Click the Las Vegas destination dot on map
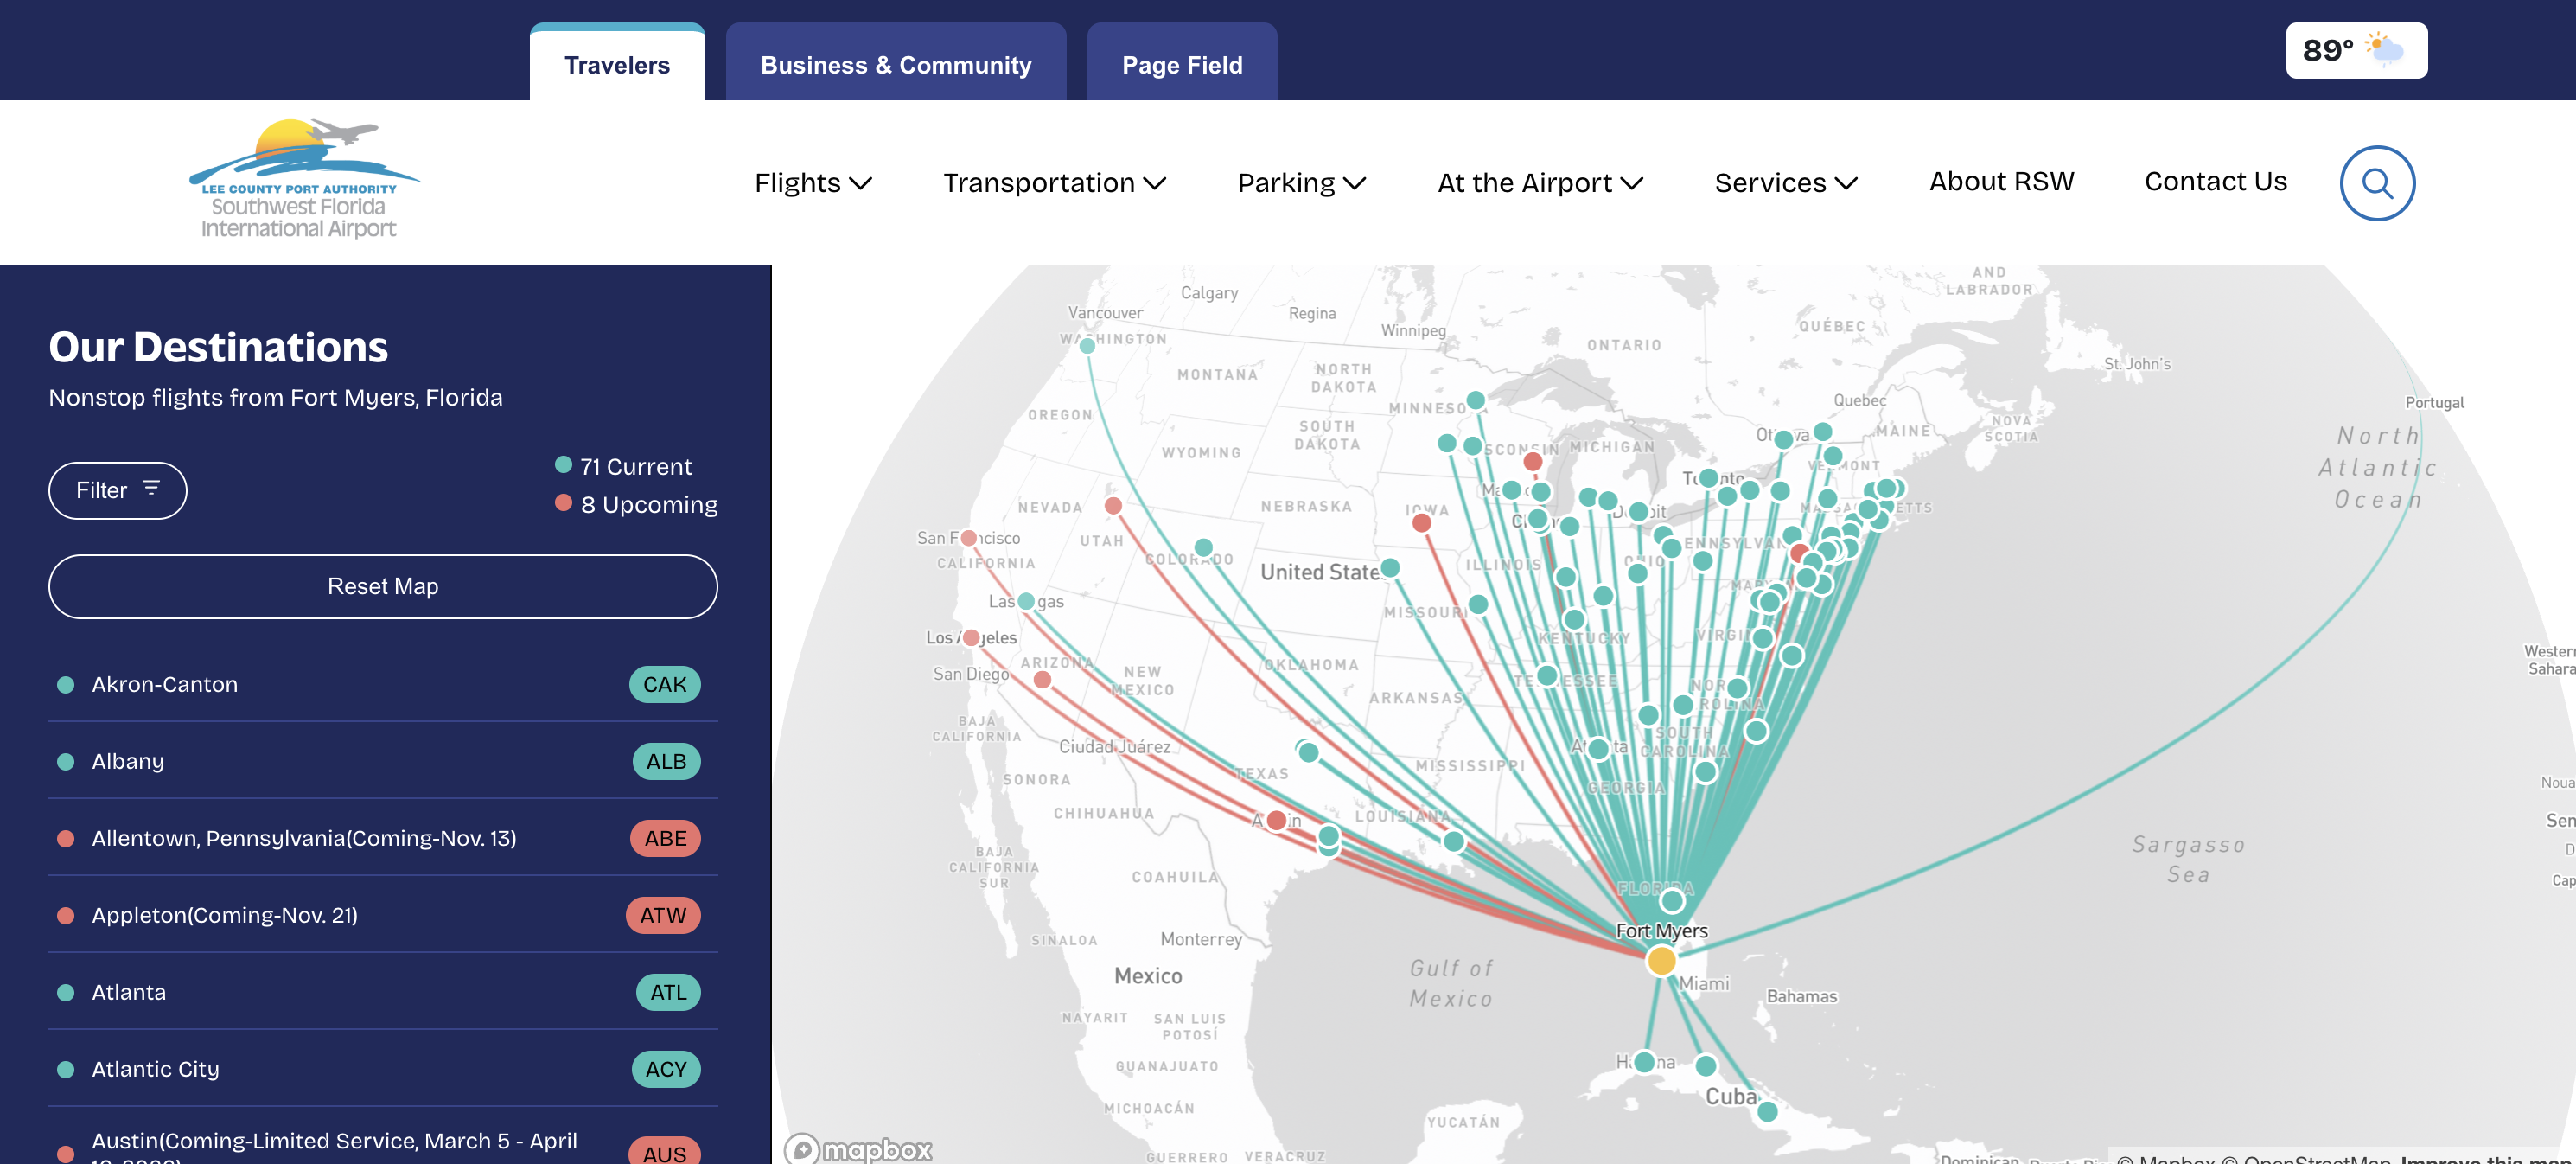Viewport: 2576px width, 1164px height. tap(1026, 601)
